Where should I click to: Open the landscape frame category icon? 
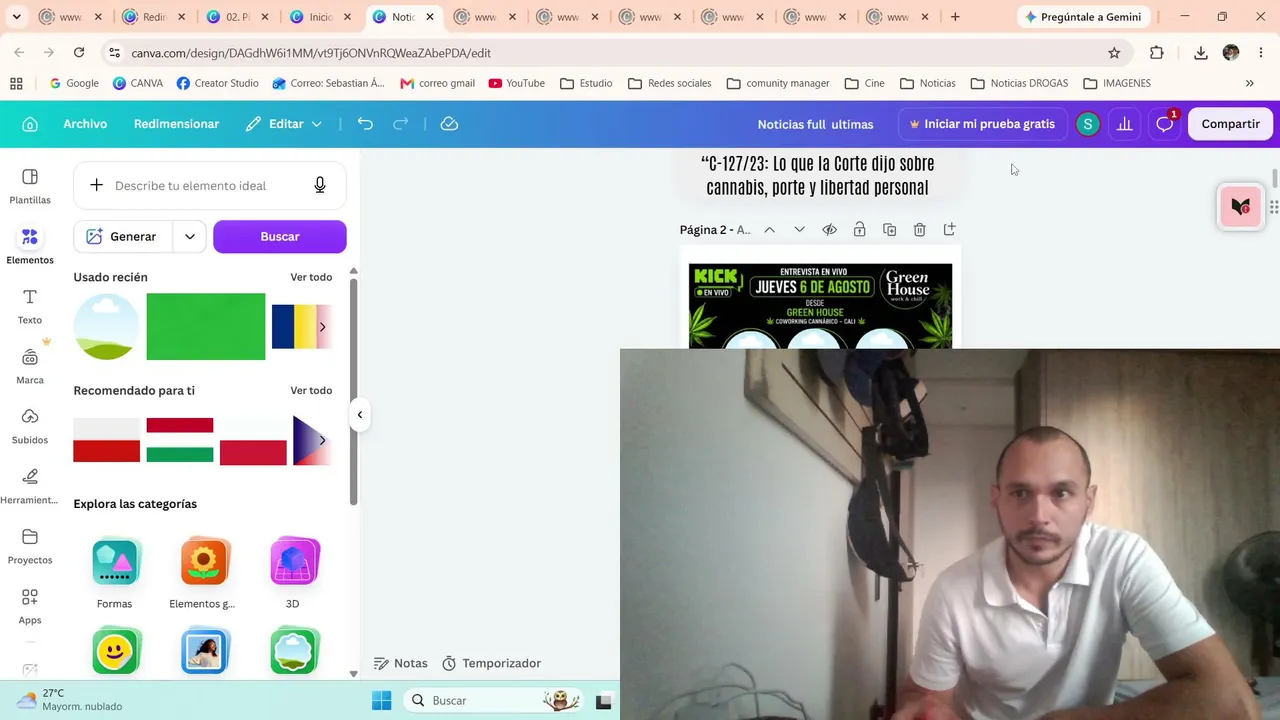[293, 651]
